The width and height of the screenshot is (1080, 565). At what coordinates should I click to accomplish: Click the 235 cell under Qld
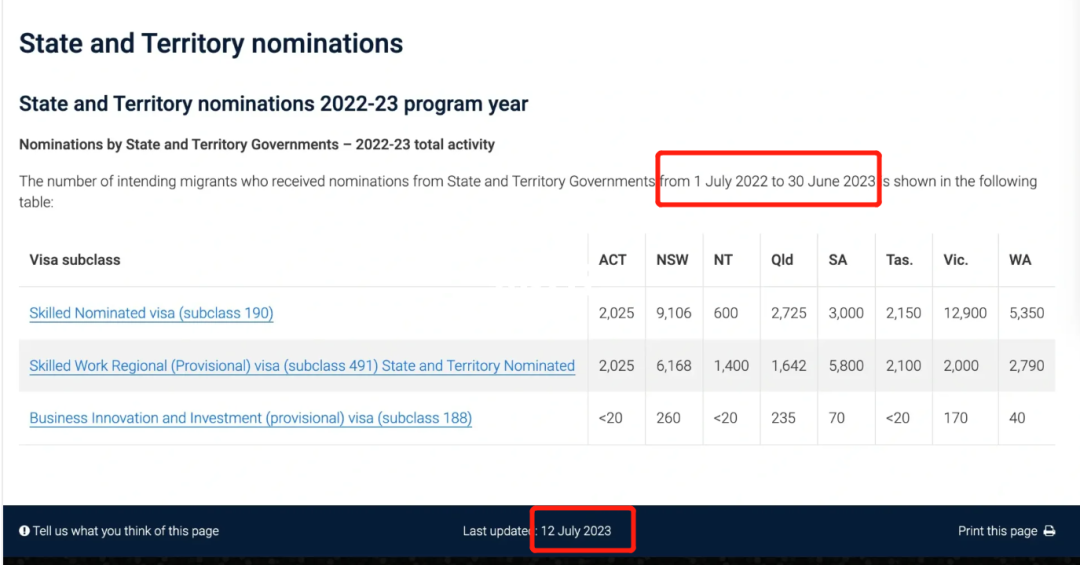(x=783, y=418)
